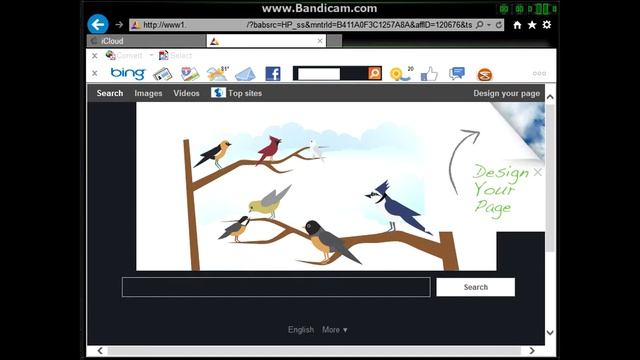This screenshot has height=360, width=640.
Task: Click the Select toolbar button
Action: (x=176, y=55)
